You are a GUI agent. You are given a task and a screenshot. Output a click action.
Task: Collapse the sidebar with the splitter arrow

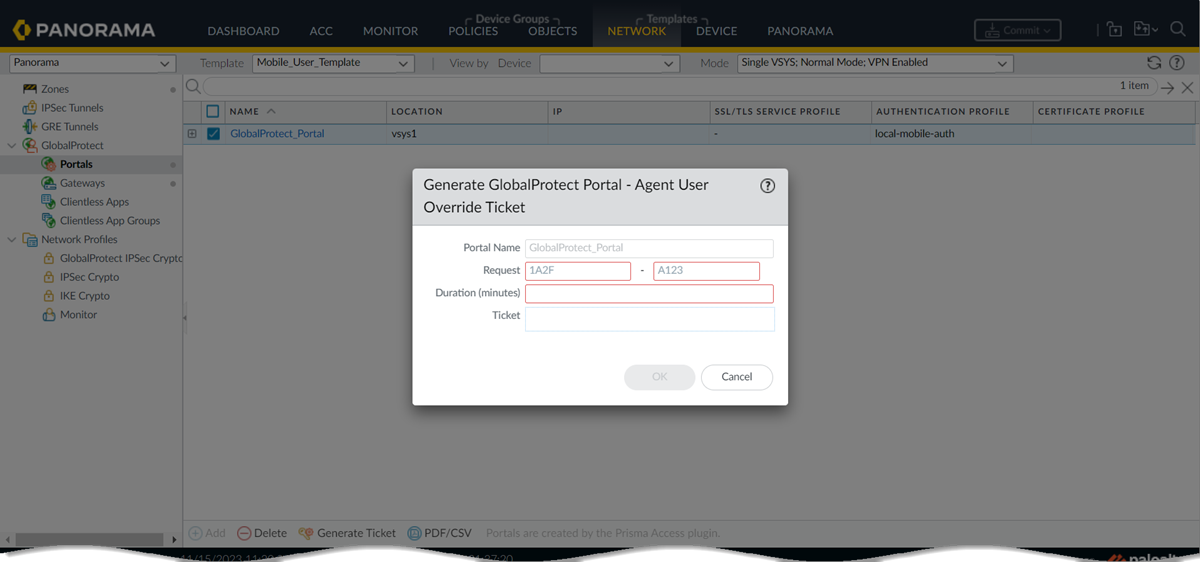tap(183, 318)
